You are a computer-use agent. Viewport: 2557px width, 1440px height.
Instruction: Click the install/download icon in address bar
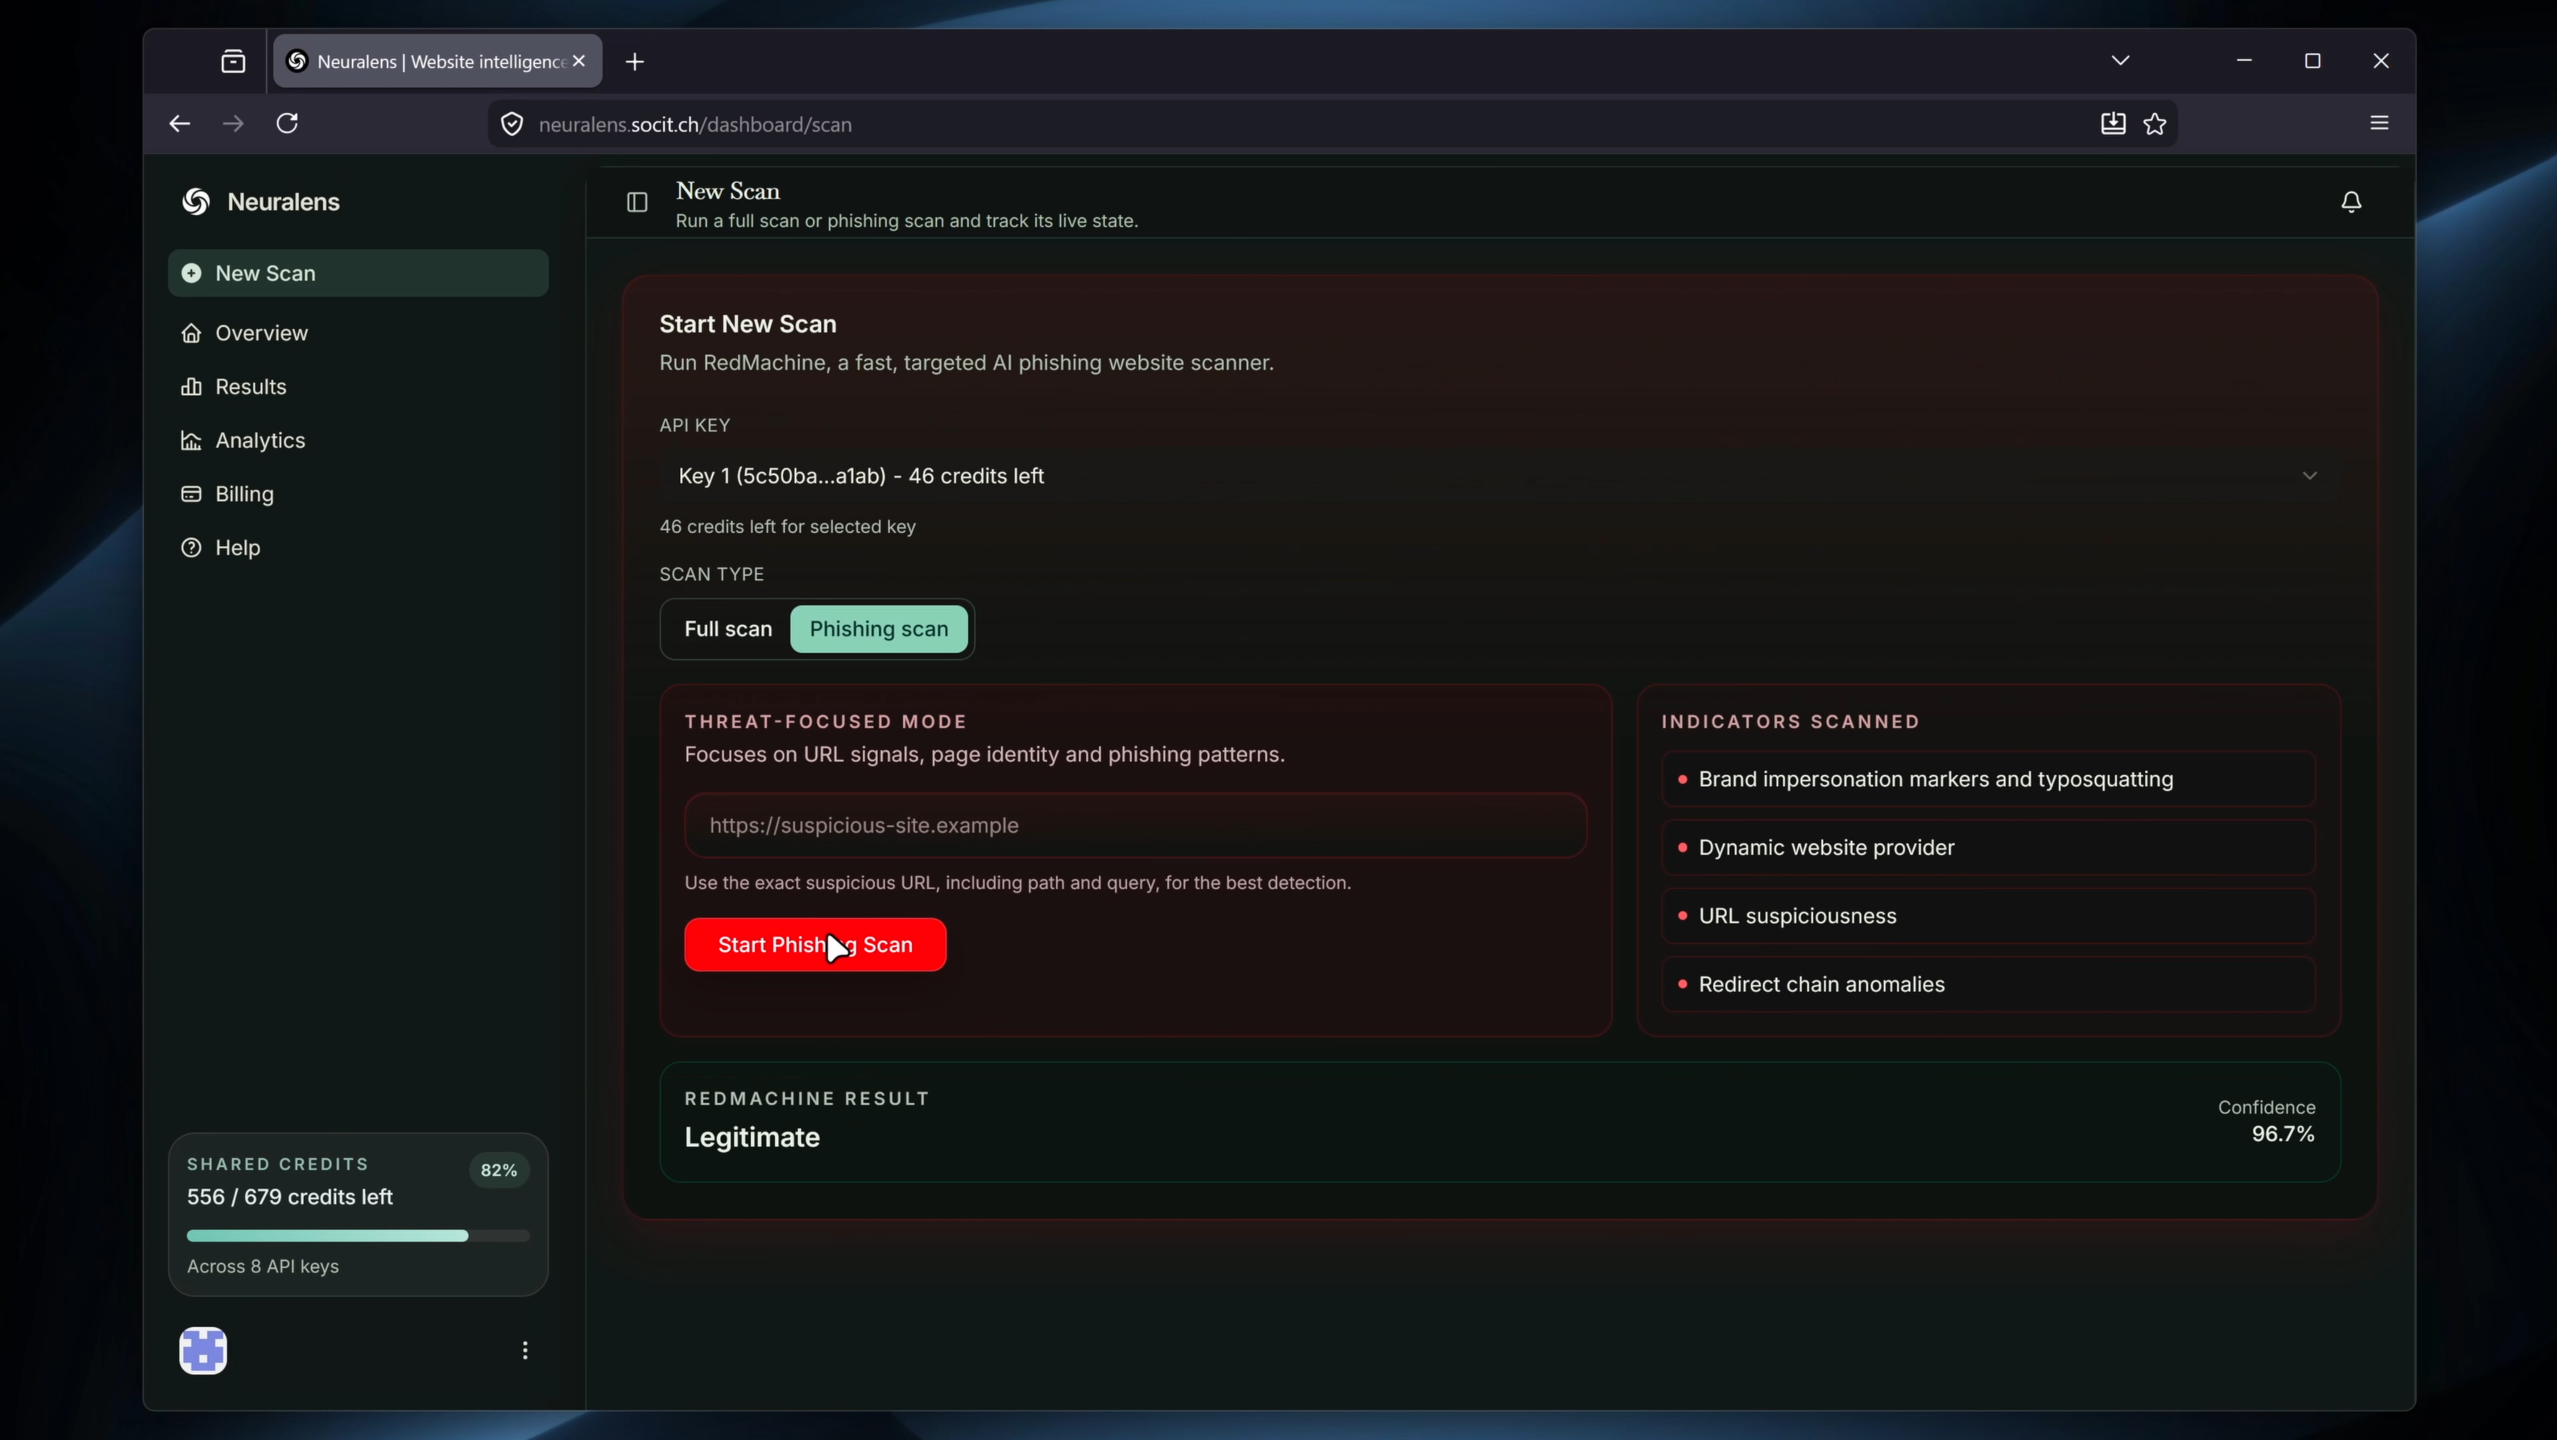coord(2112,124)
